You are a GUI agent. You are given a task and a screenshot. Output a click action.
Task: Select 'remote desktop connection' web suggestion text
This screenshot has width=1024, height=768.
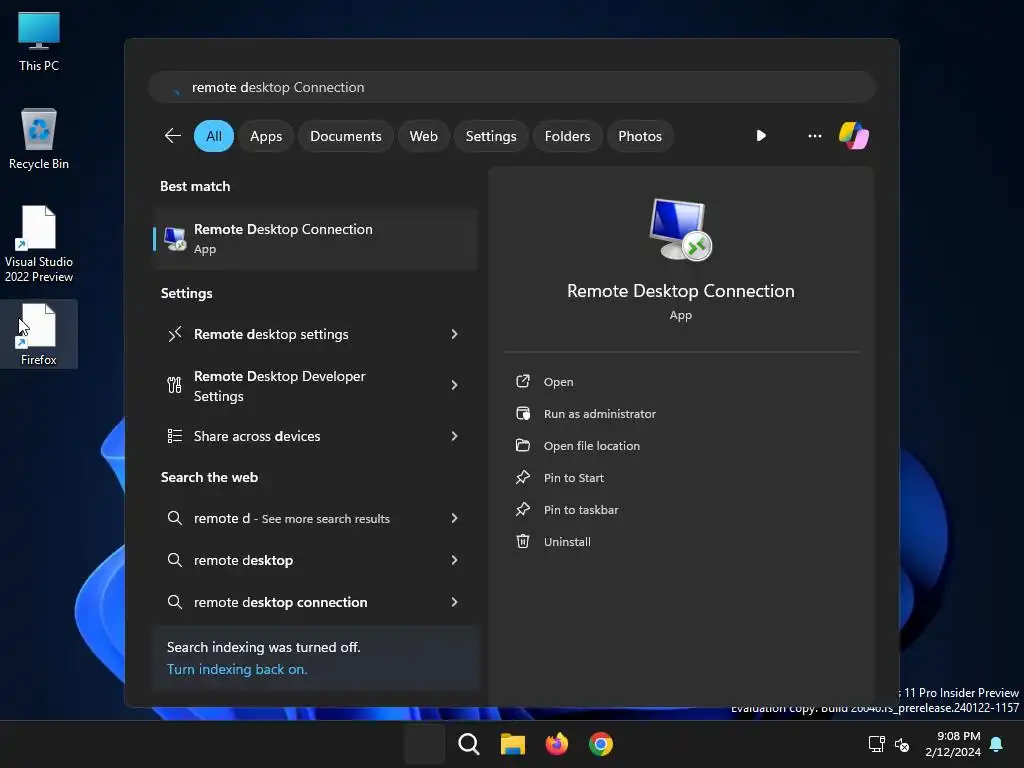pyautogui.click(x=280, y=602)
